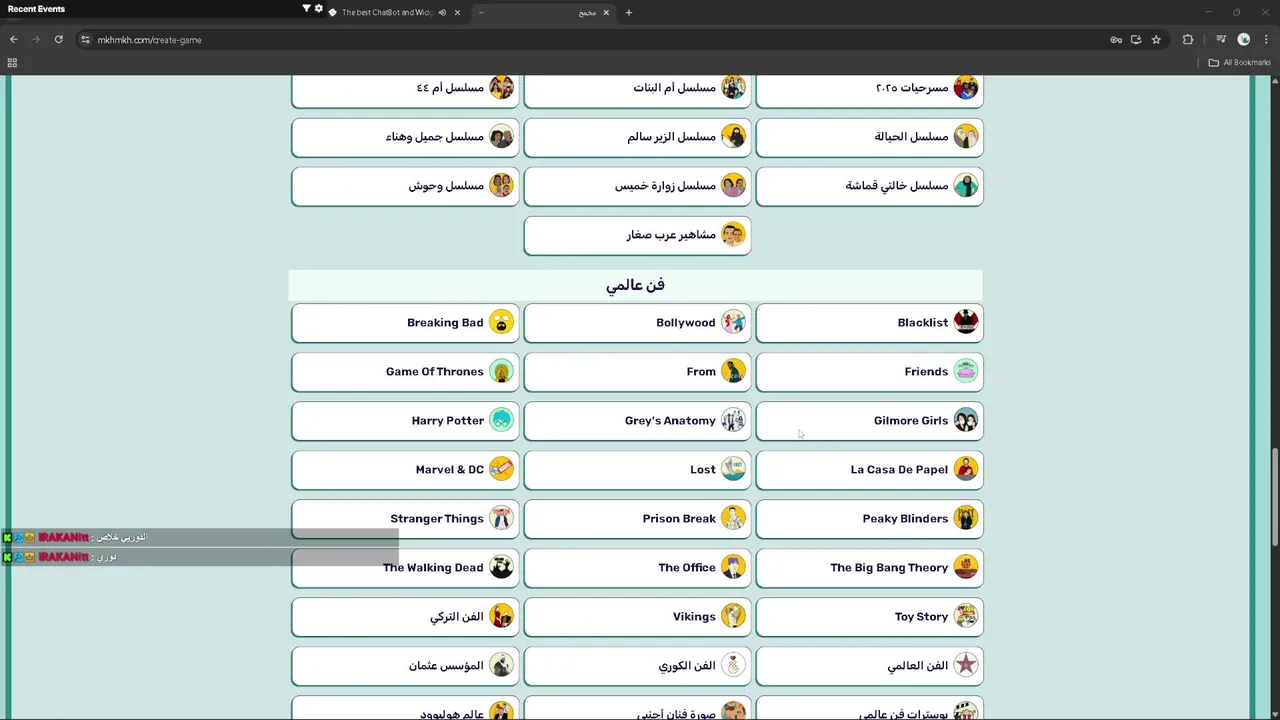Expand the Recent Events dropdown arrow

click(x=306, y=9)
